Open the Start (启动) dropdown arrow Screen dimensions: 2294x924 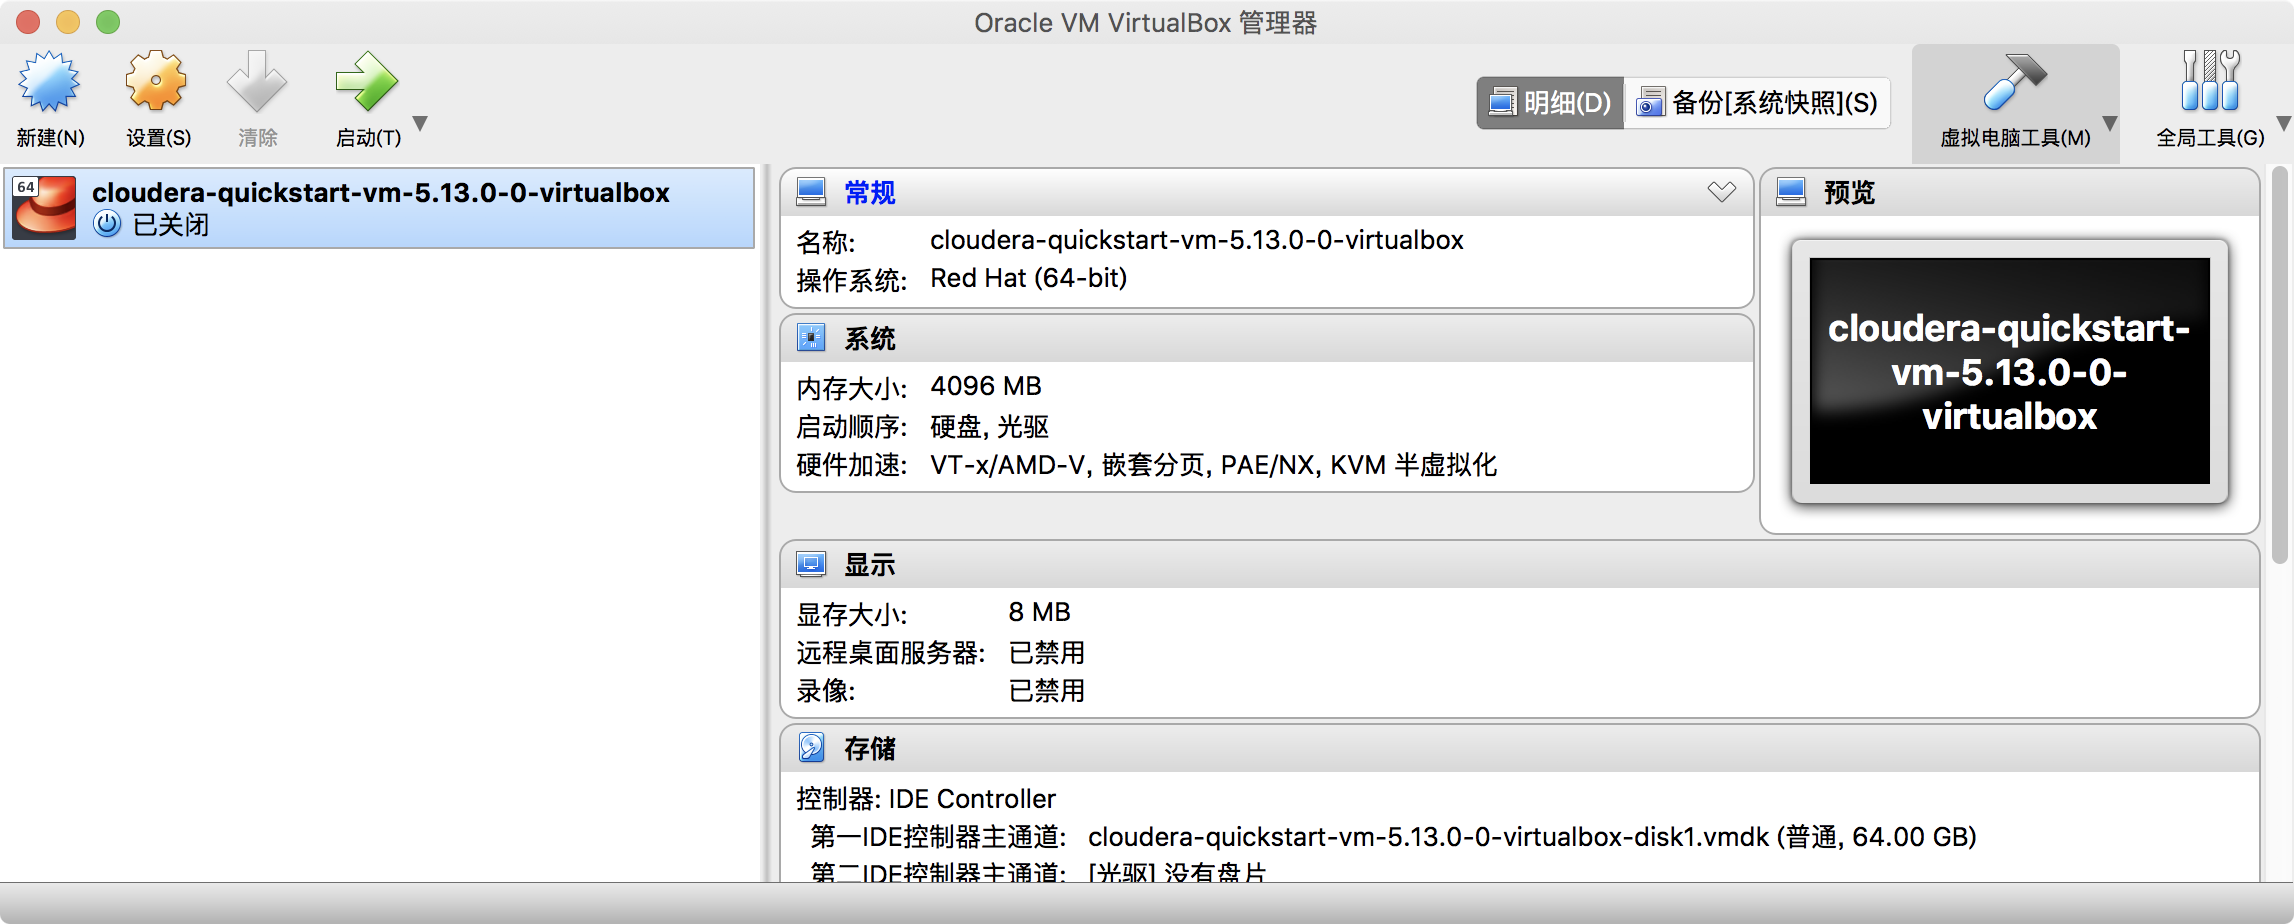pyautogui.click(x=421, y=123)
